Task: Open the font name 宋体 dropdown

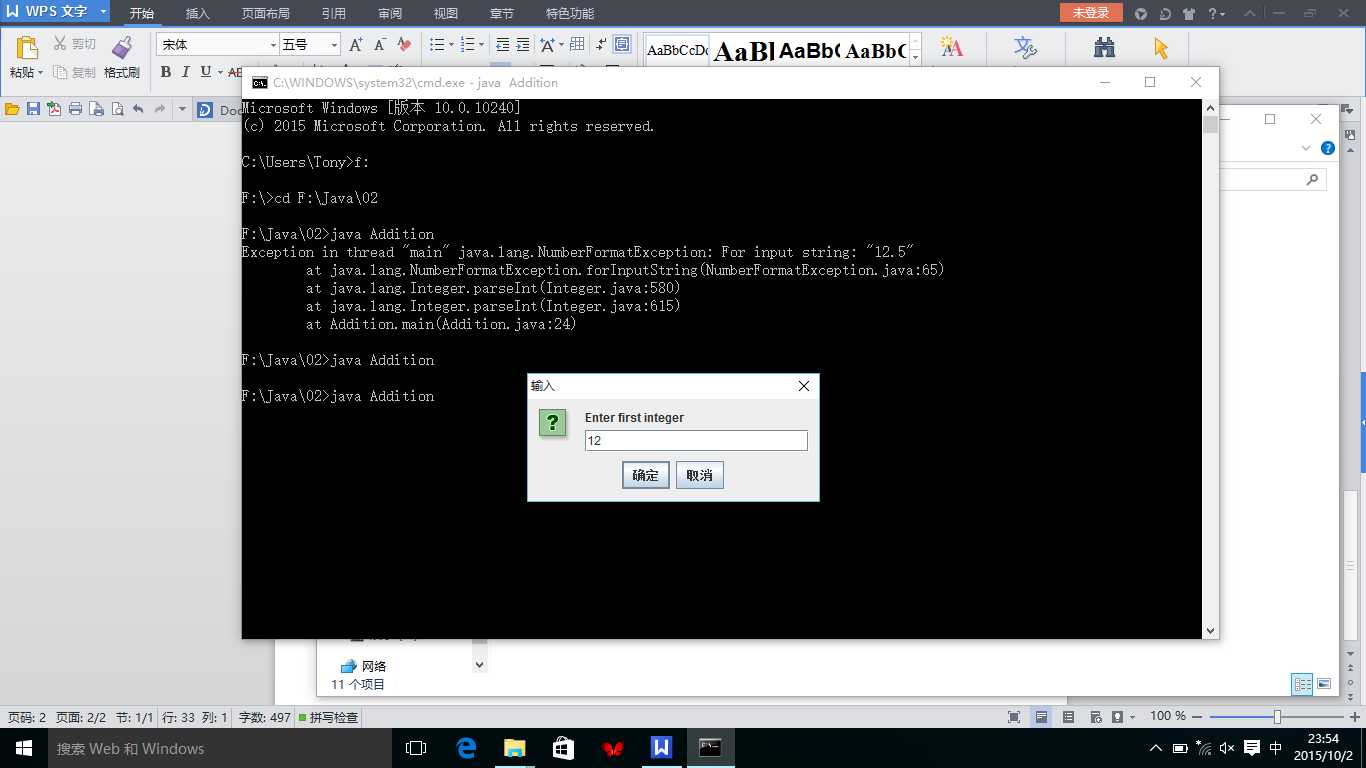Action: tap(273, 45)
